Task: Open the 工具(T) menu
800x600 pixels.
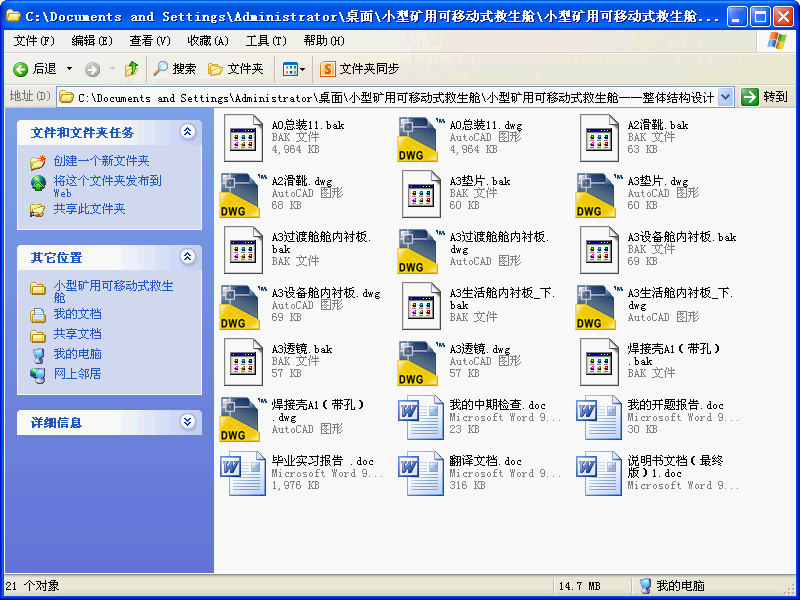Action: [265, 41]
